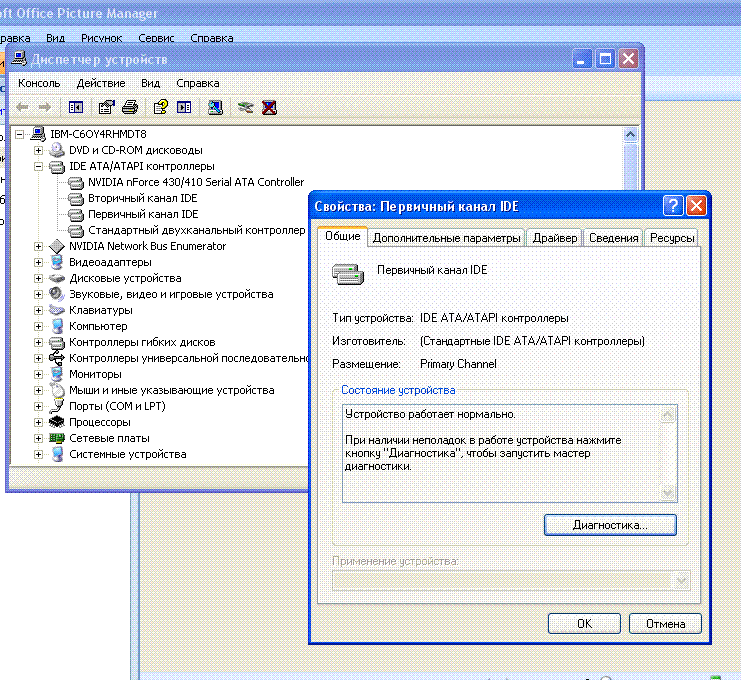The width and height of the screenshot is (741, 680).
Task: Click the Forward arrow in Device Manager toolbar
Action: click(44, 107)
